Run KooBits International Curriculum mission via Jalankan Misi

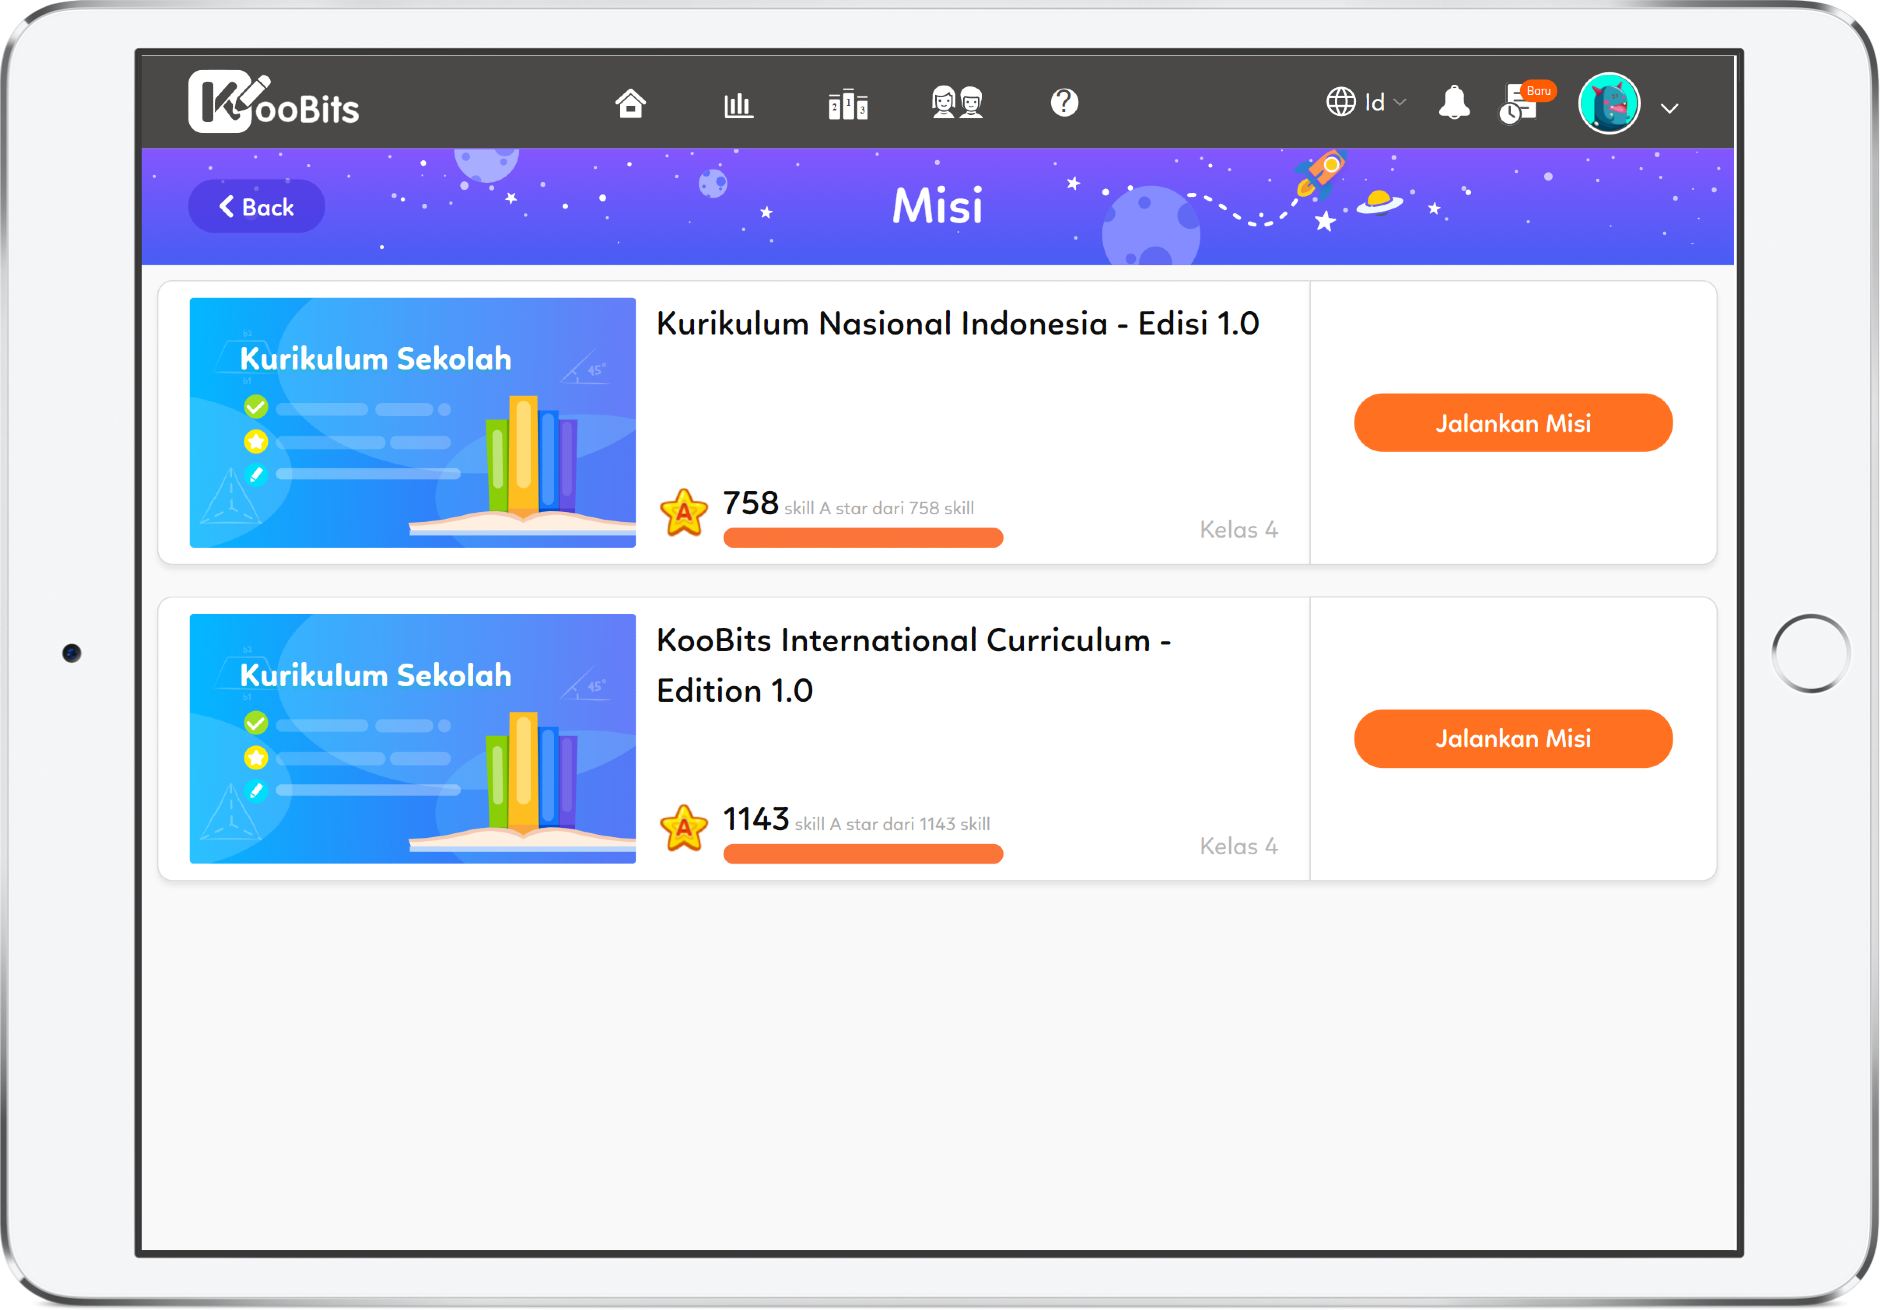[x=1513, y=739]
